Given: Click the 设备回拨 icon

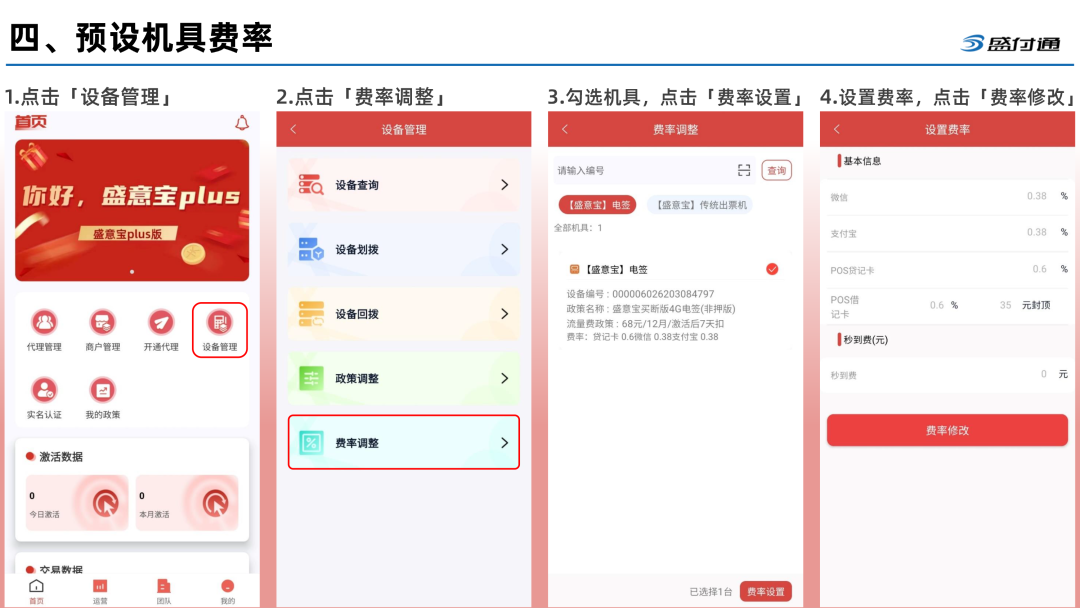Looking at the screenshot, I should click(311, 314).
